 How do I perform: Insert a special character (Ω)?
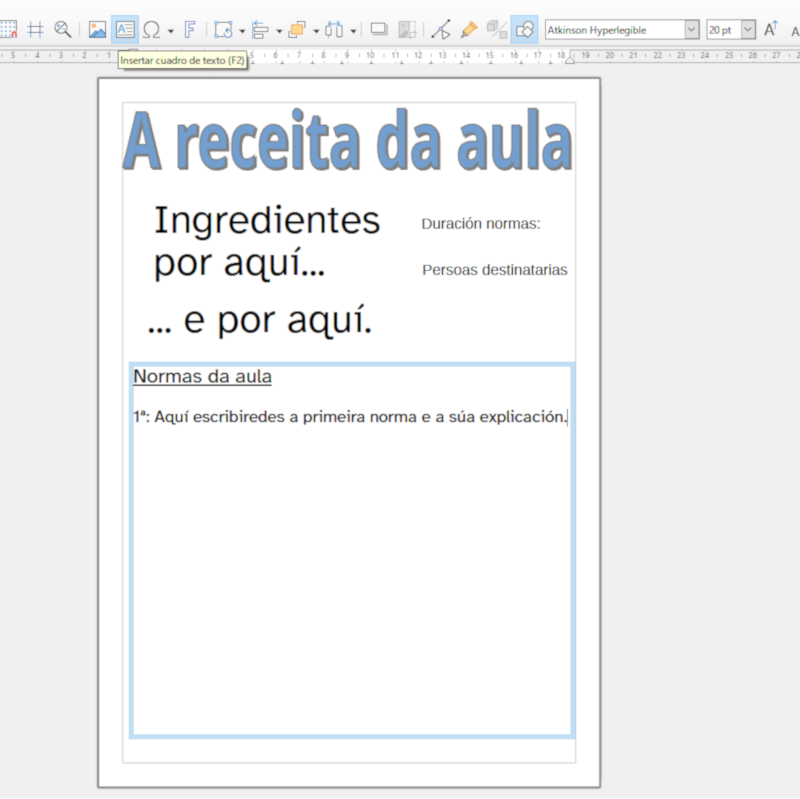point(151,29)
